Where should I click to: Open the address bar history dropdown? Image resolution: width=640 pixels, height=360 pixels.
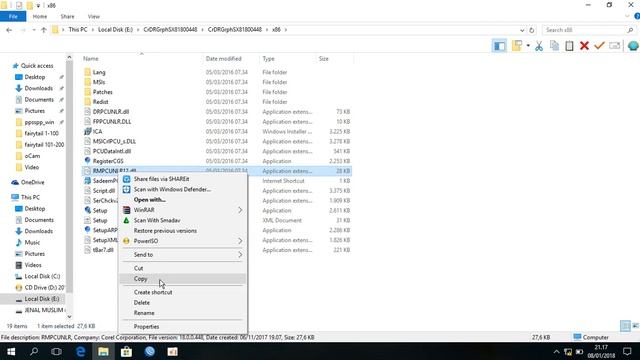pyautogui.click(x=522, y=30)
